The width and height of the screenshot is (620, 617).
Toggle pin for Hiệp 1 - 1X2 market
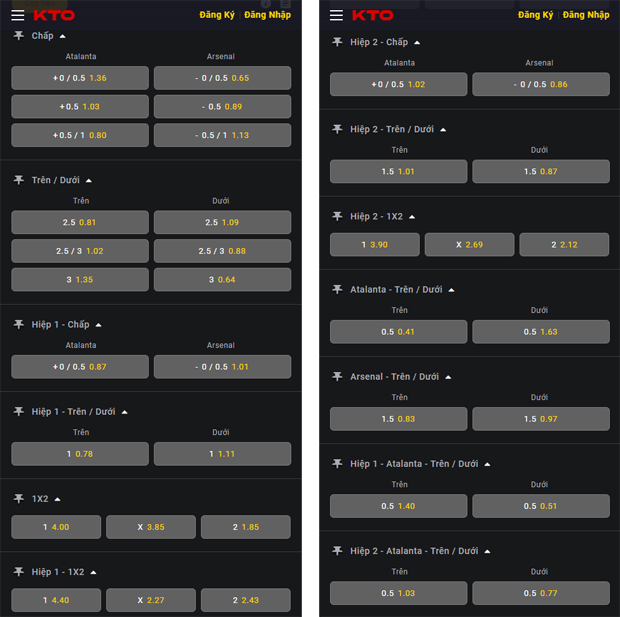click(19, 572)
